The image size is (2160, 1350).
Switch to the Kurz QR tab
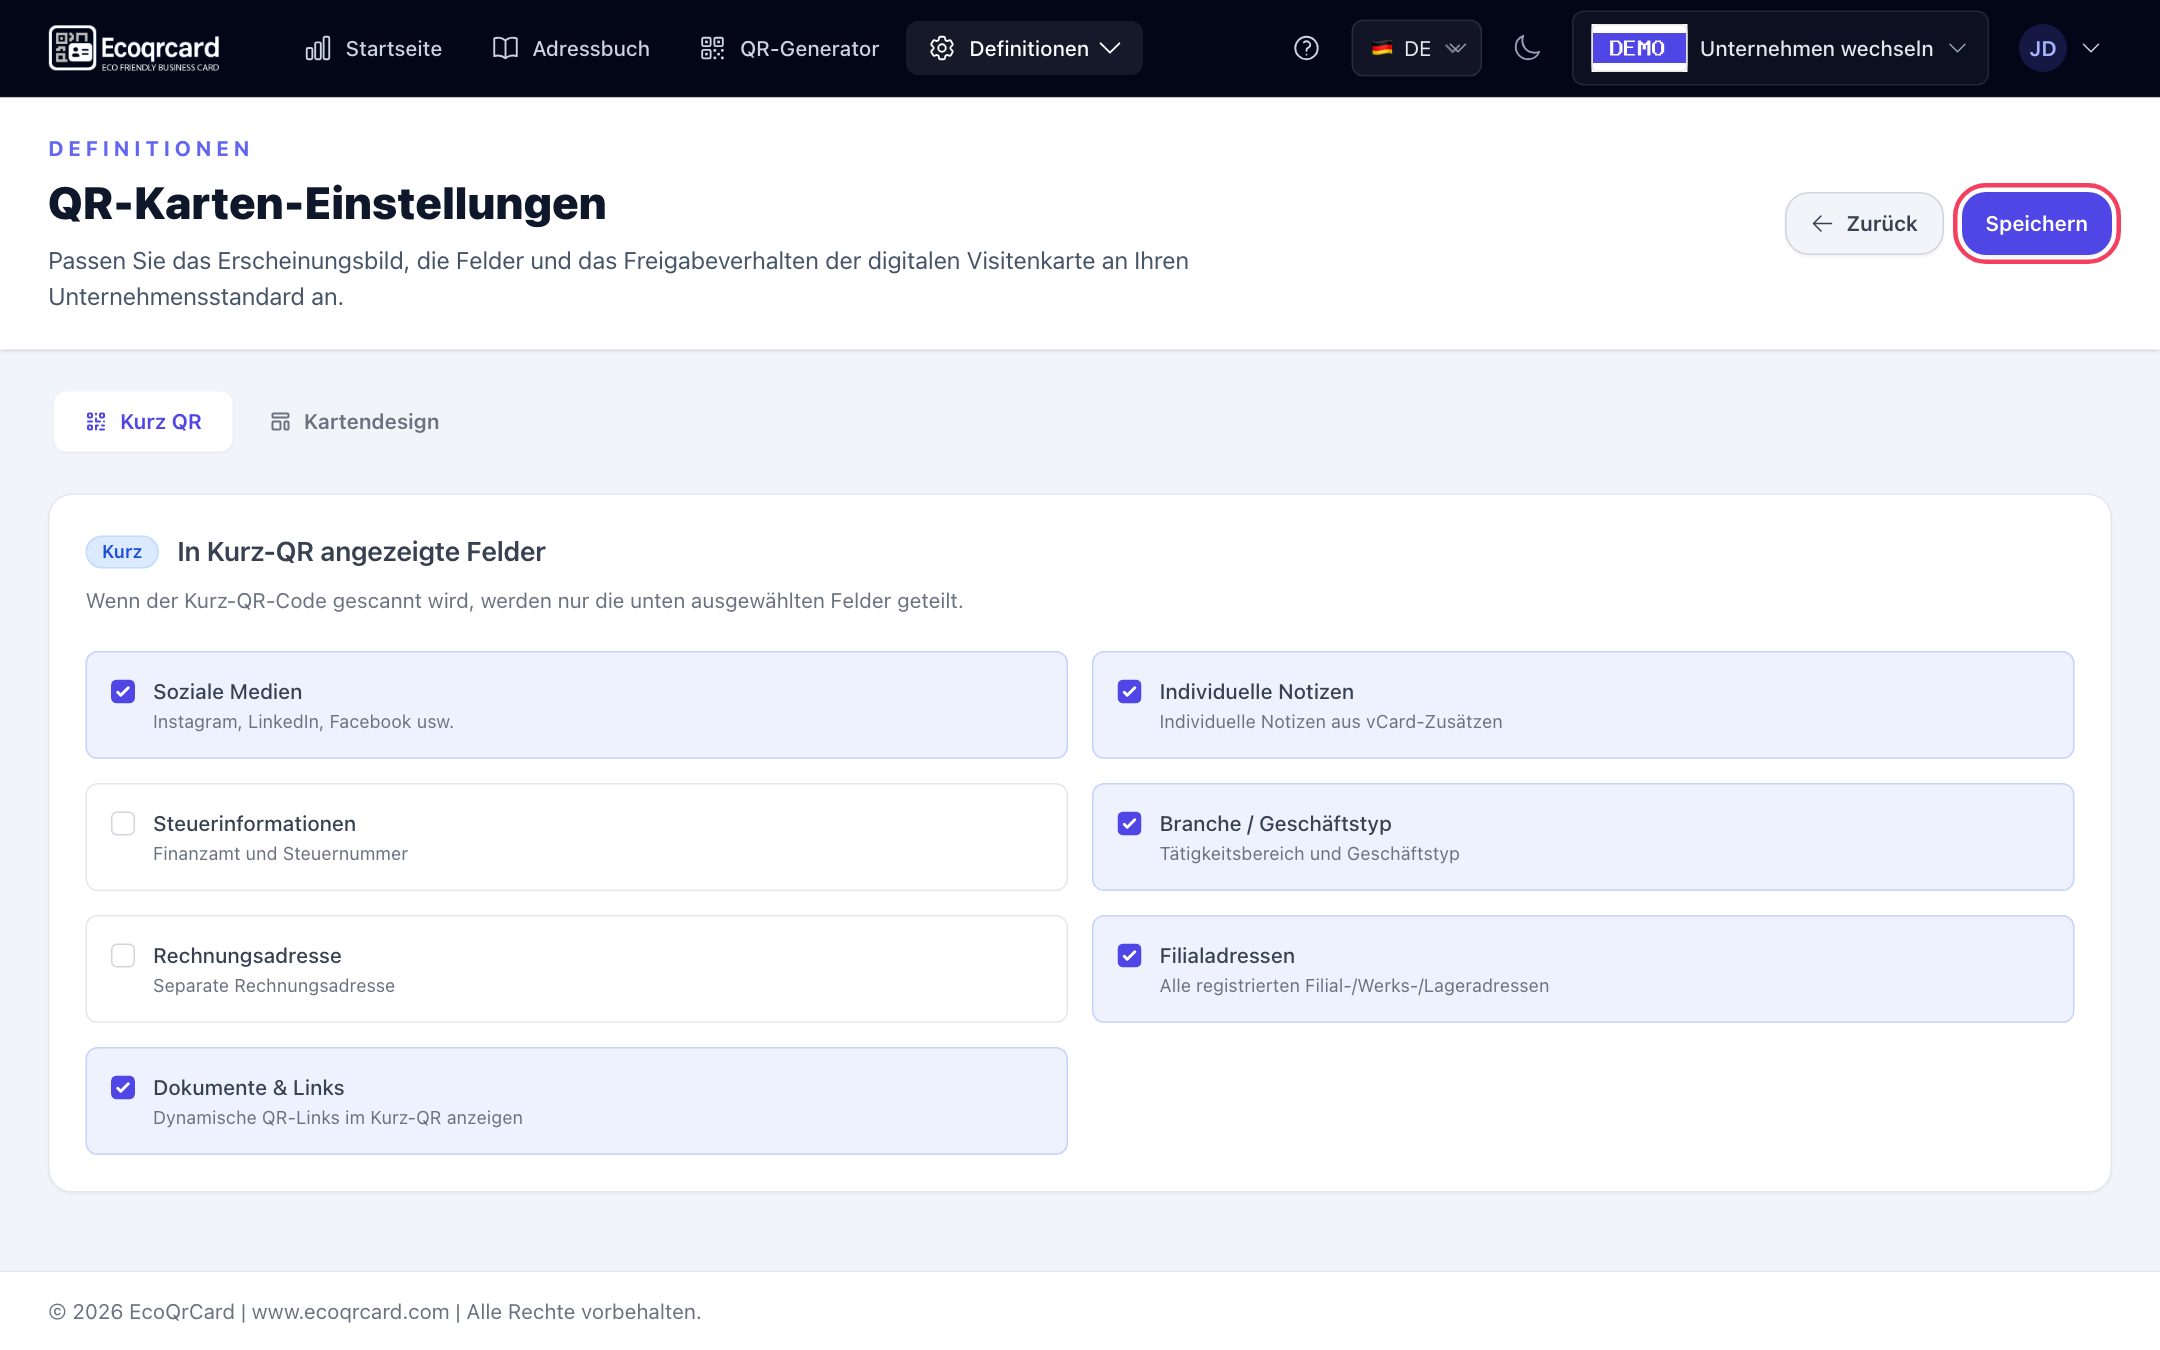point(143,421)
